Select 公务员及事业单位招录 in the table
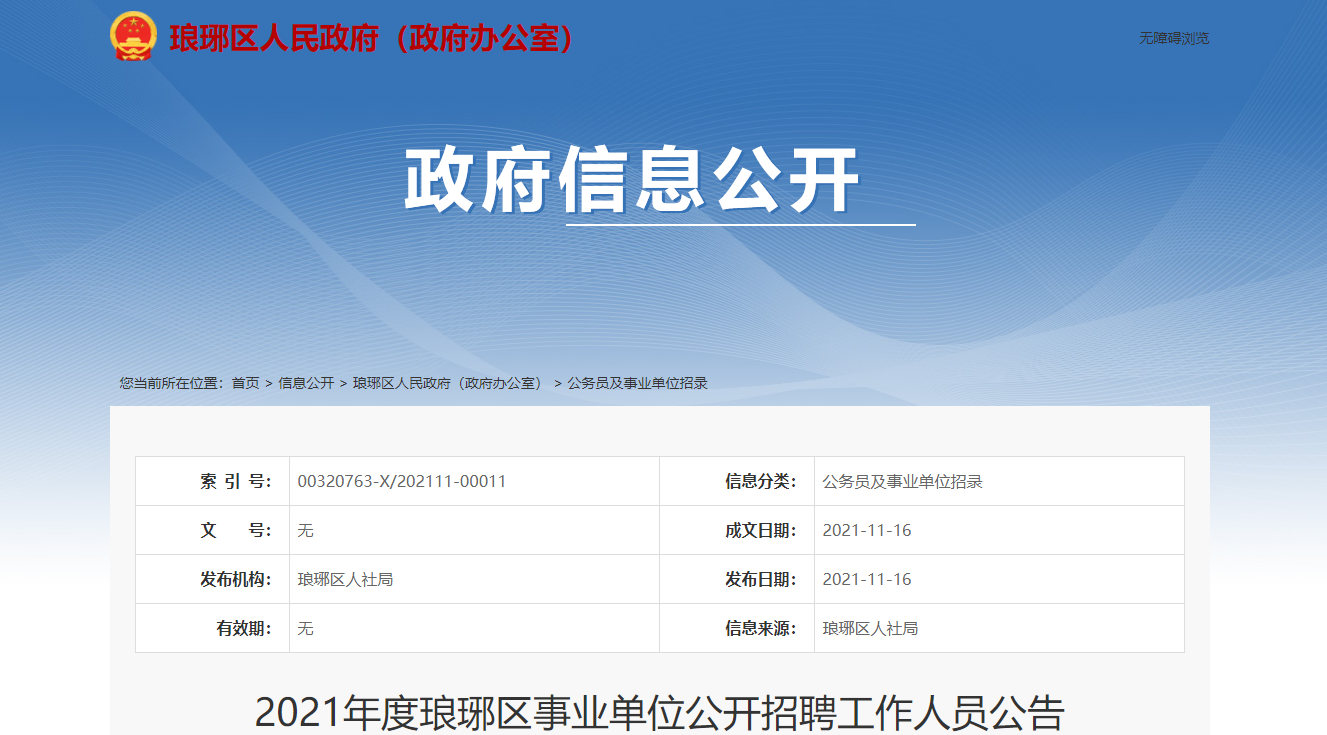 902,481
